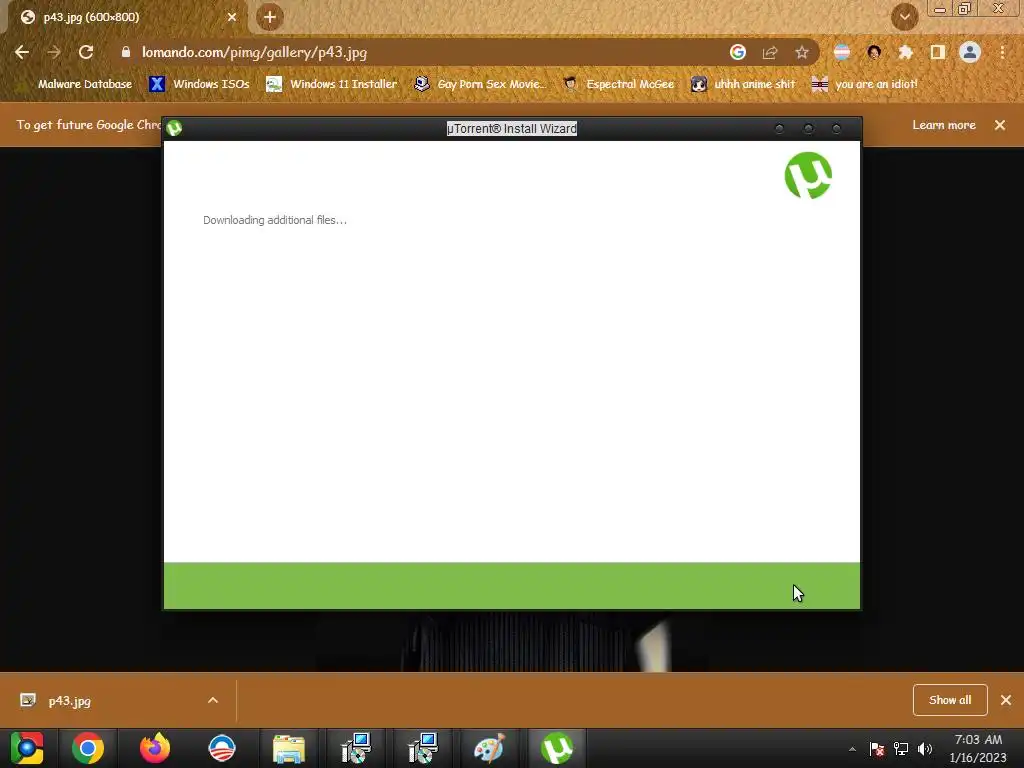Viewport: 1024px width, 768px height.
Task: Launch Firefox from taskbar
Action: tap(155, 748)
